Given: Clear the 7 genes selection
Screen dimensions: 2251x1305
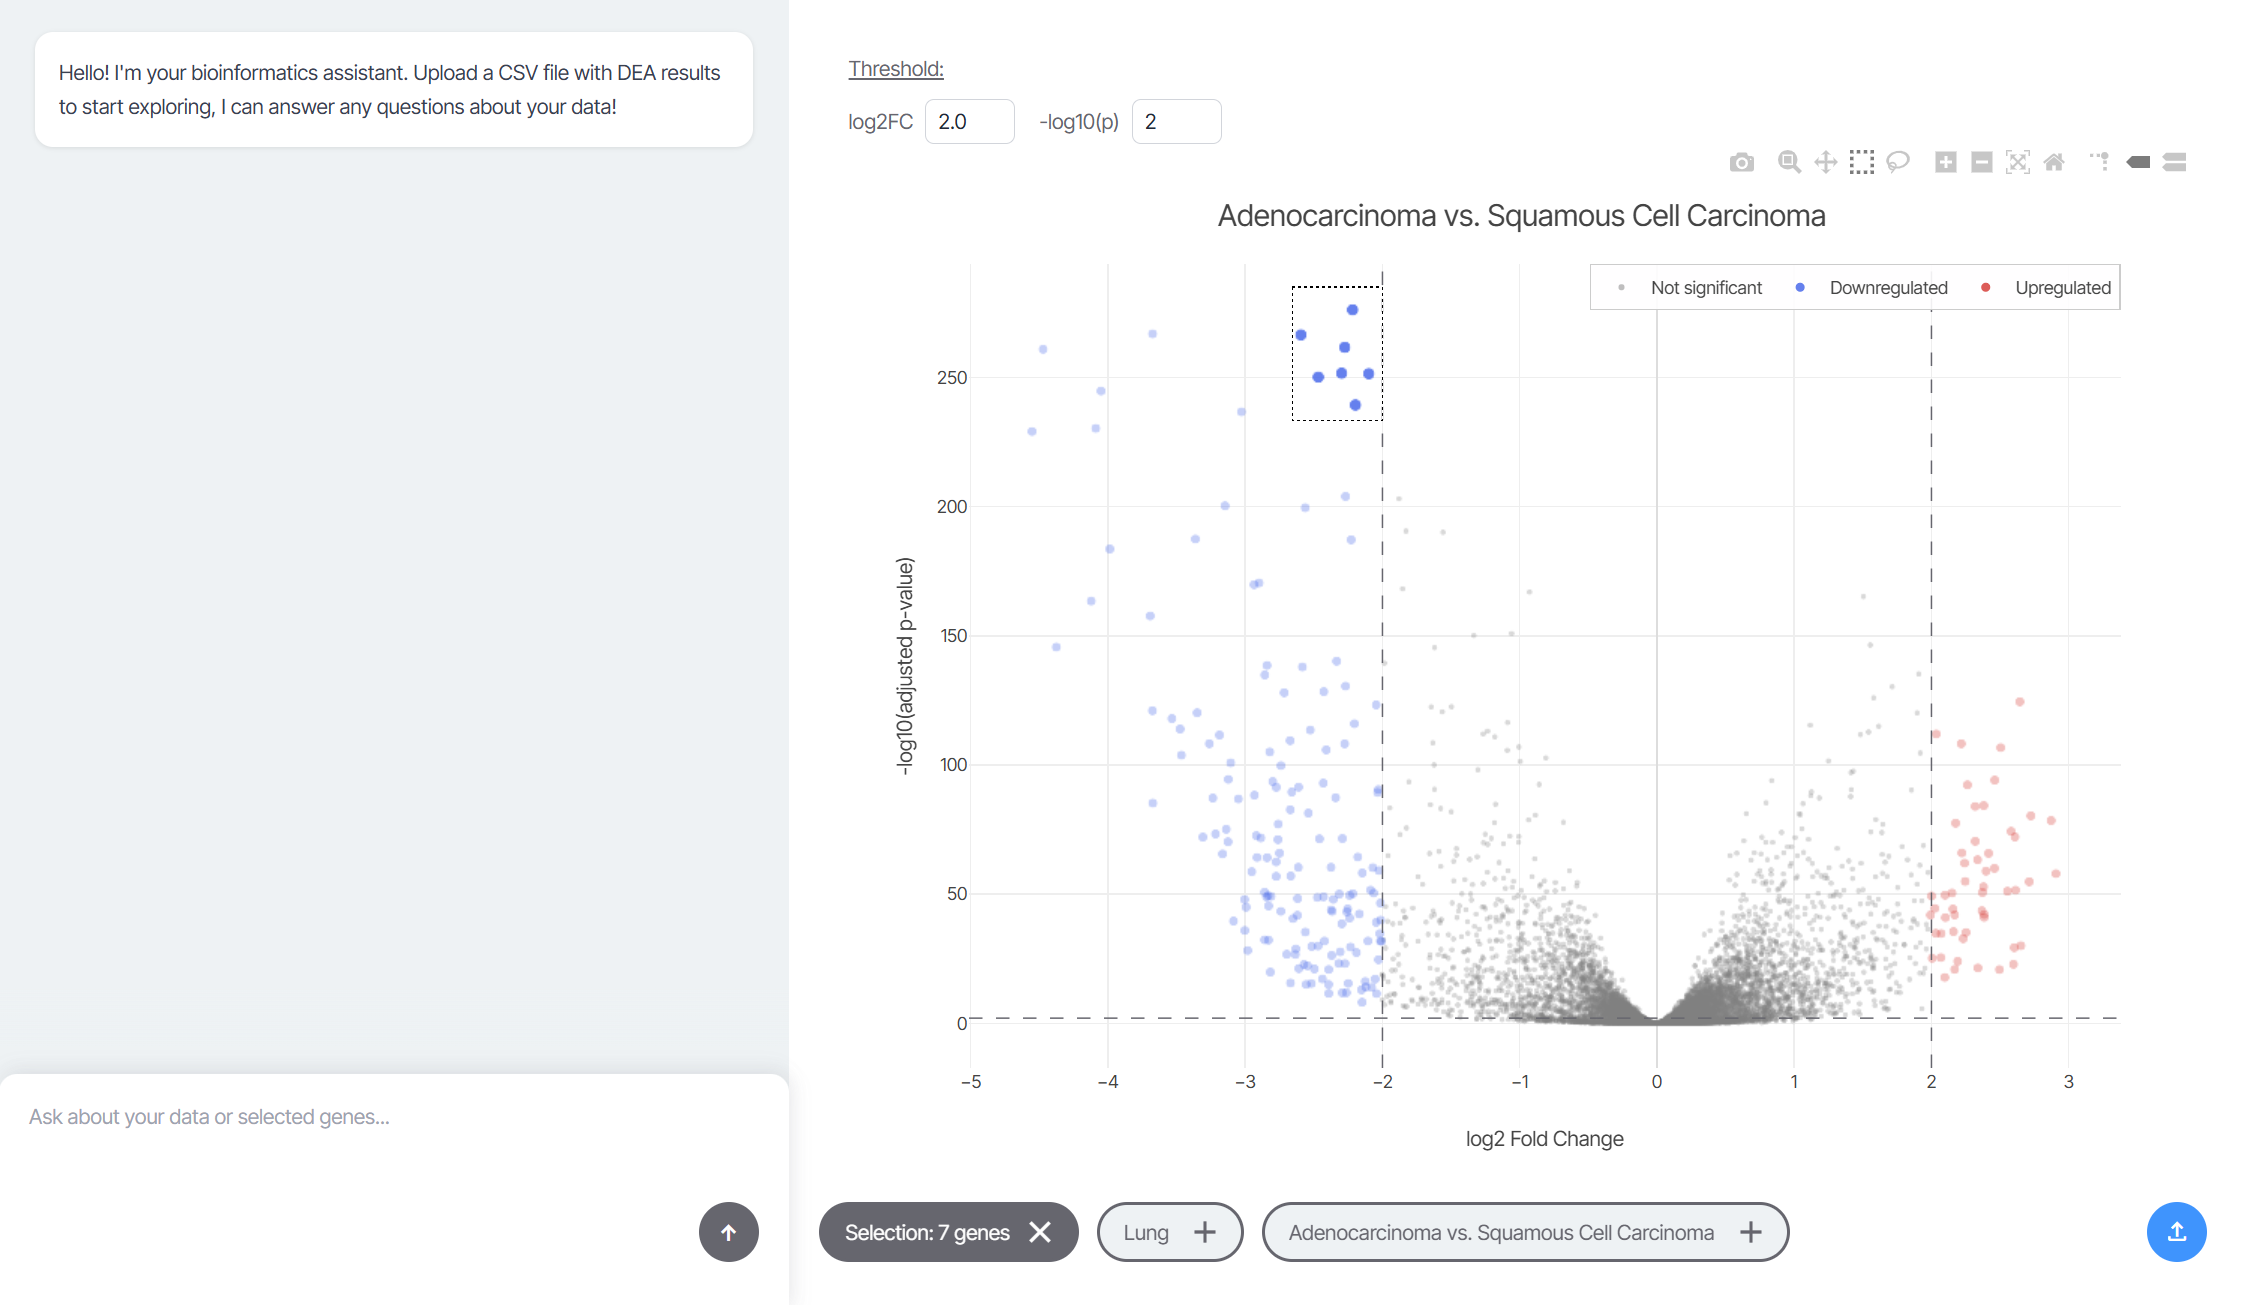Looking at the screenshot, I should (x=1040, y=1232).
